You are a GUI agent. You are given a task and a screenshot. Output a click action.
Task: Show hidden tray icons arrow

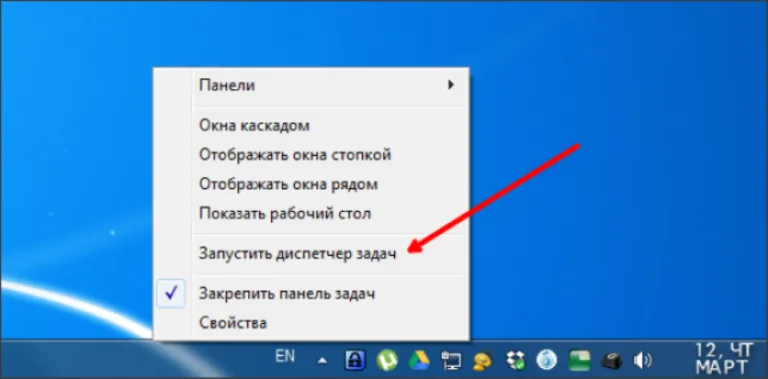[322, 361]
